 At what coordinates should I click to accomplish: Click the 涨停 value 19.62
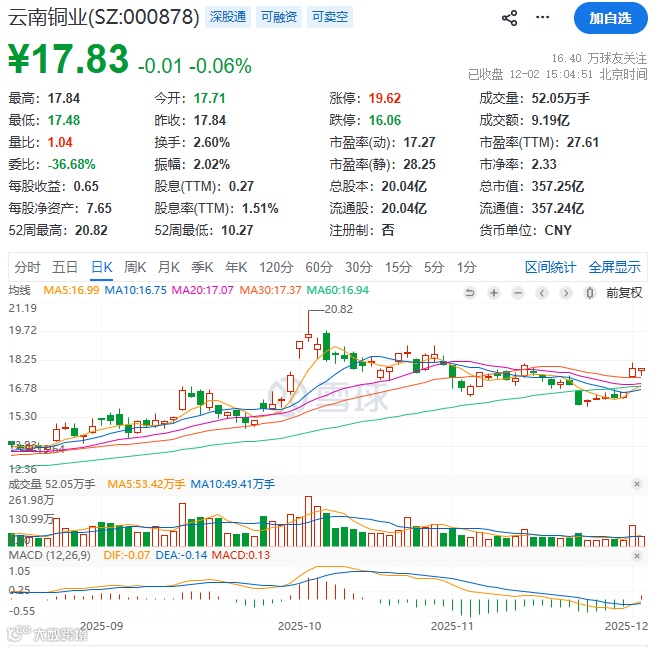pos(384,98)
